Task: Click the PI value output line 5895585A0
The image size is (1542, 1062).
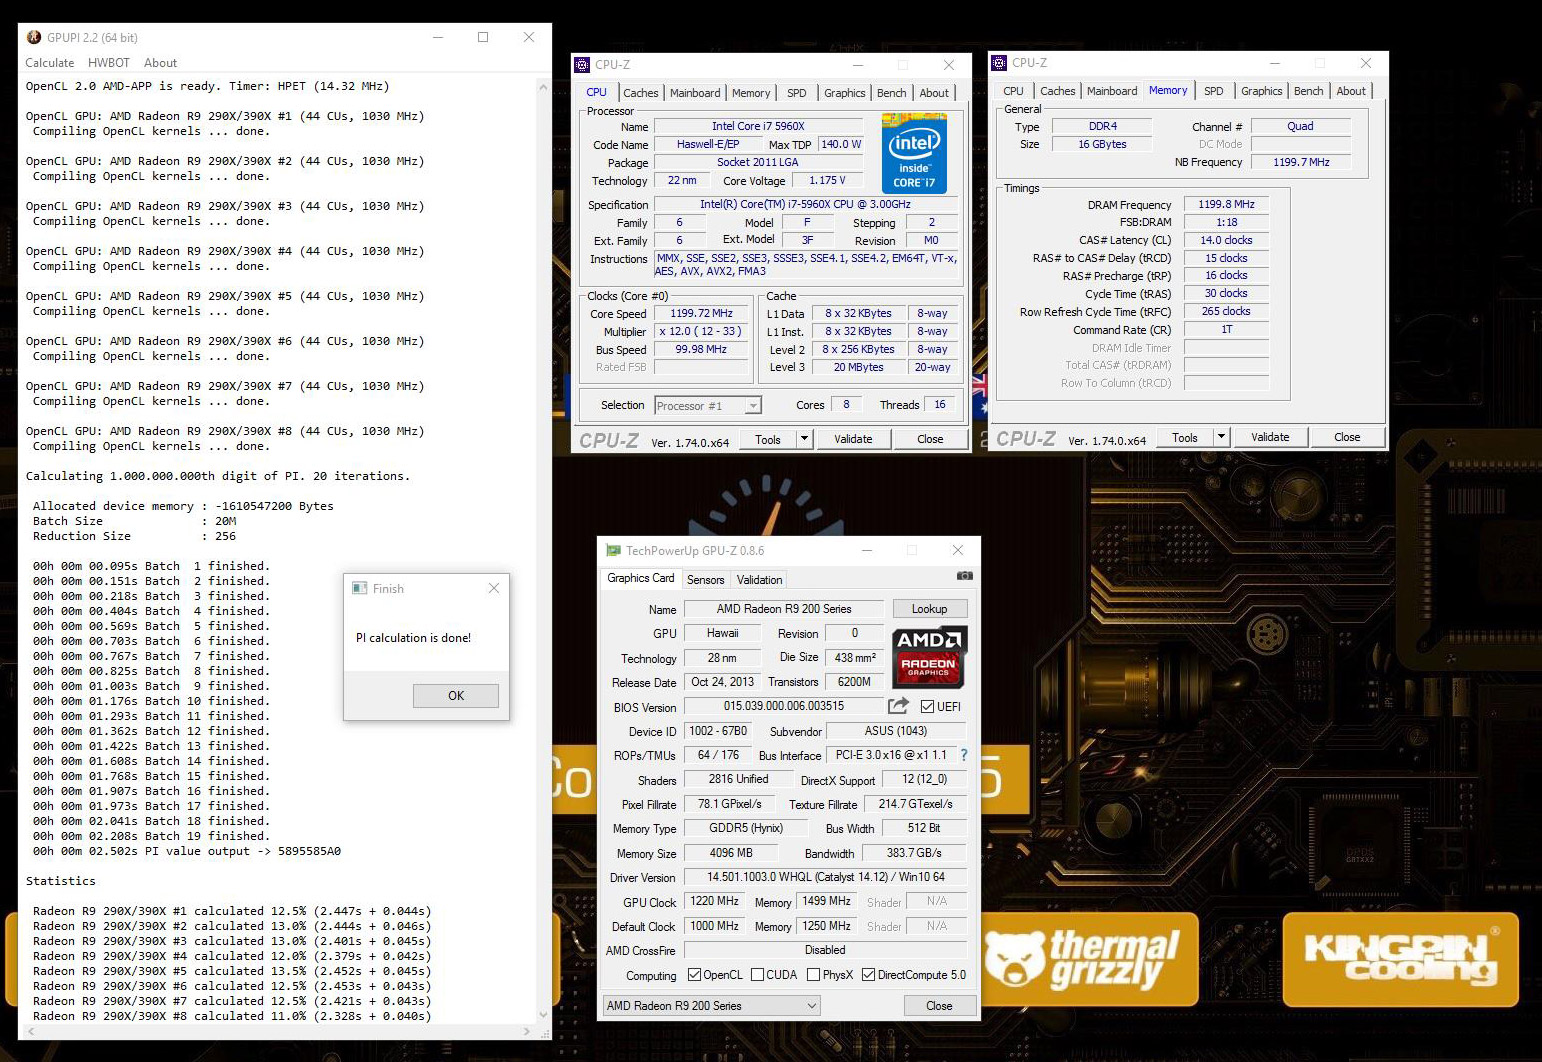Action: pyautogui.click(x=187, y=851)
